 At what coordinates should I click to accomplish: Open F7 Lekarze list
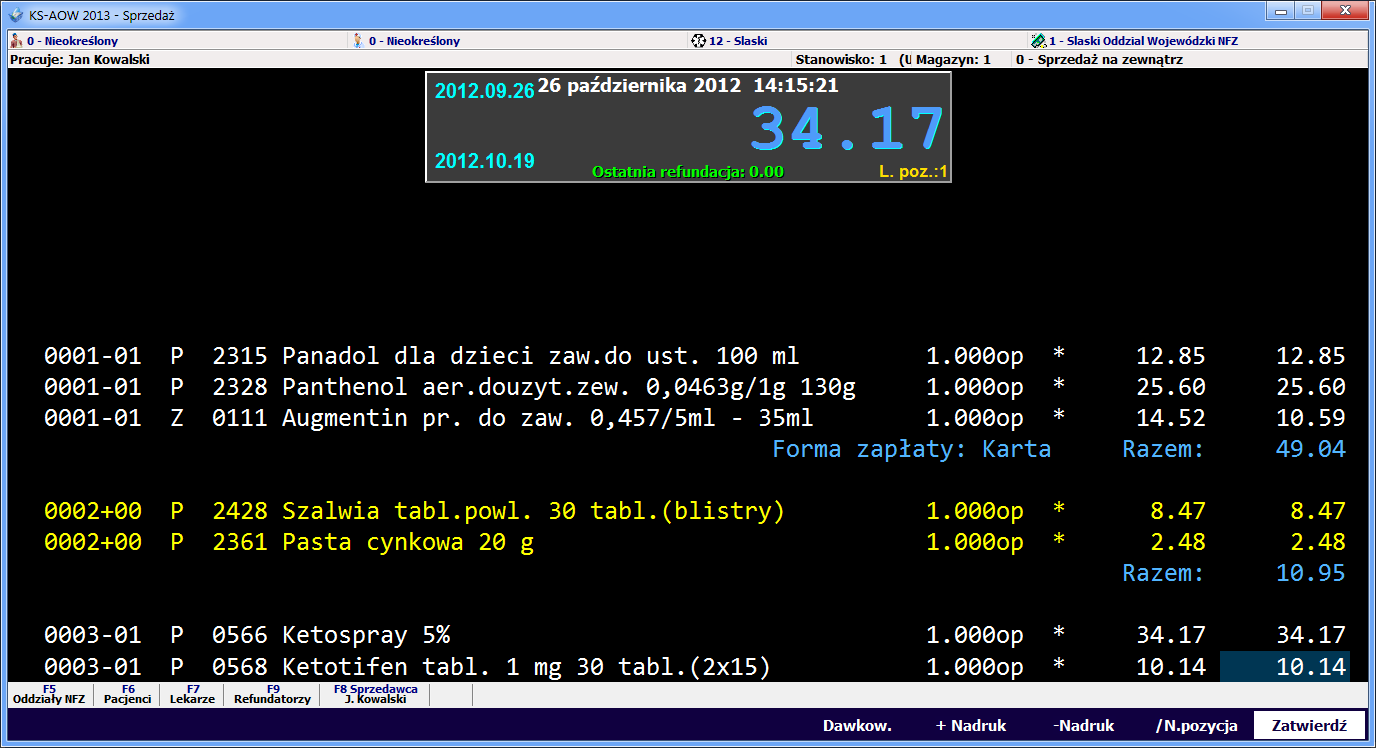coord(192,695)
